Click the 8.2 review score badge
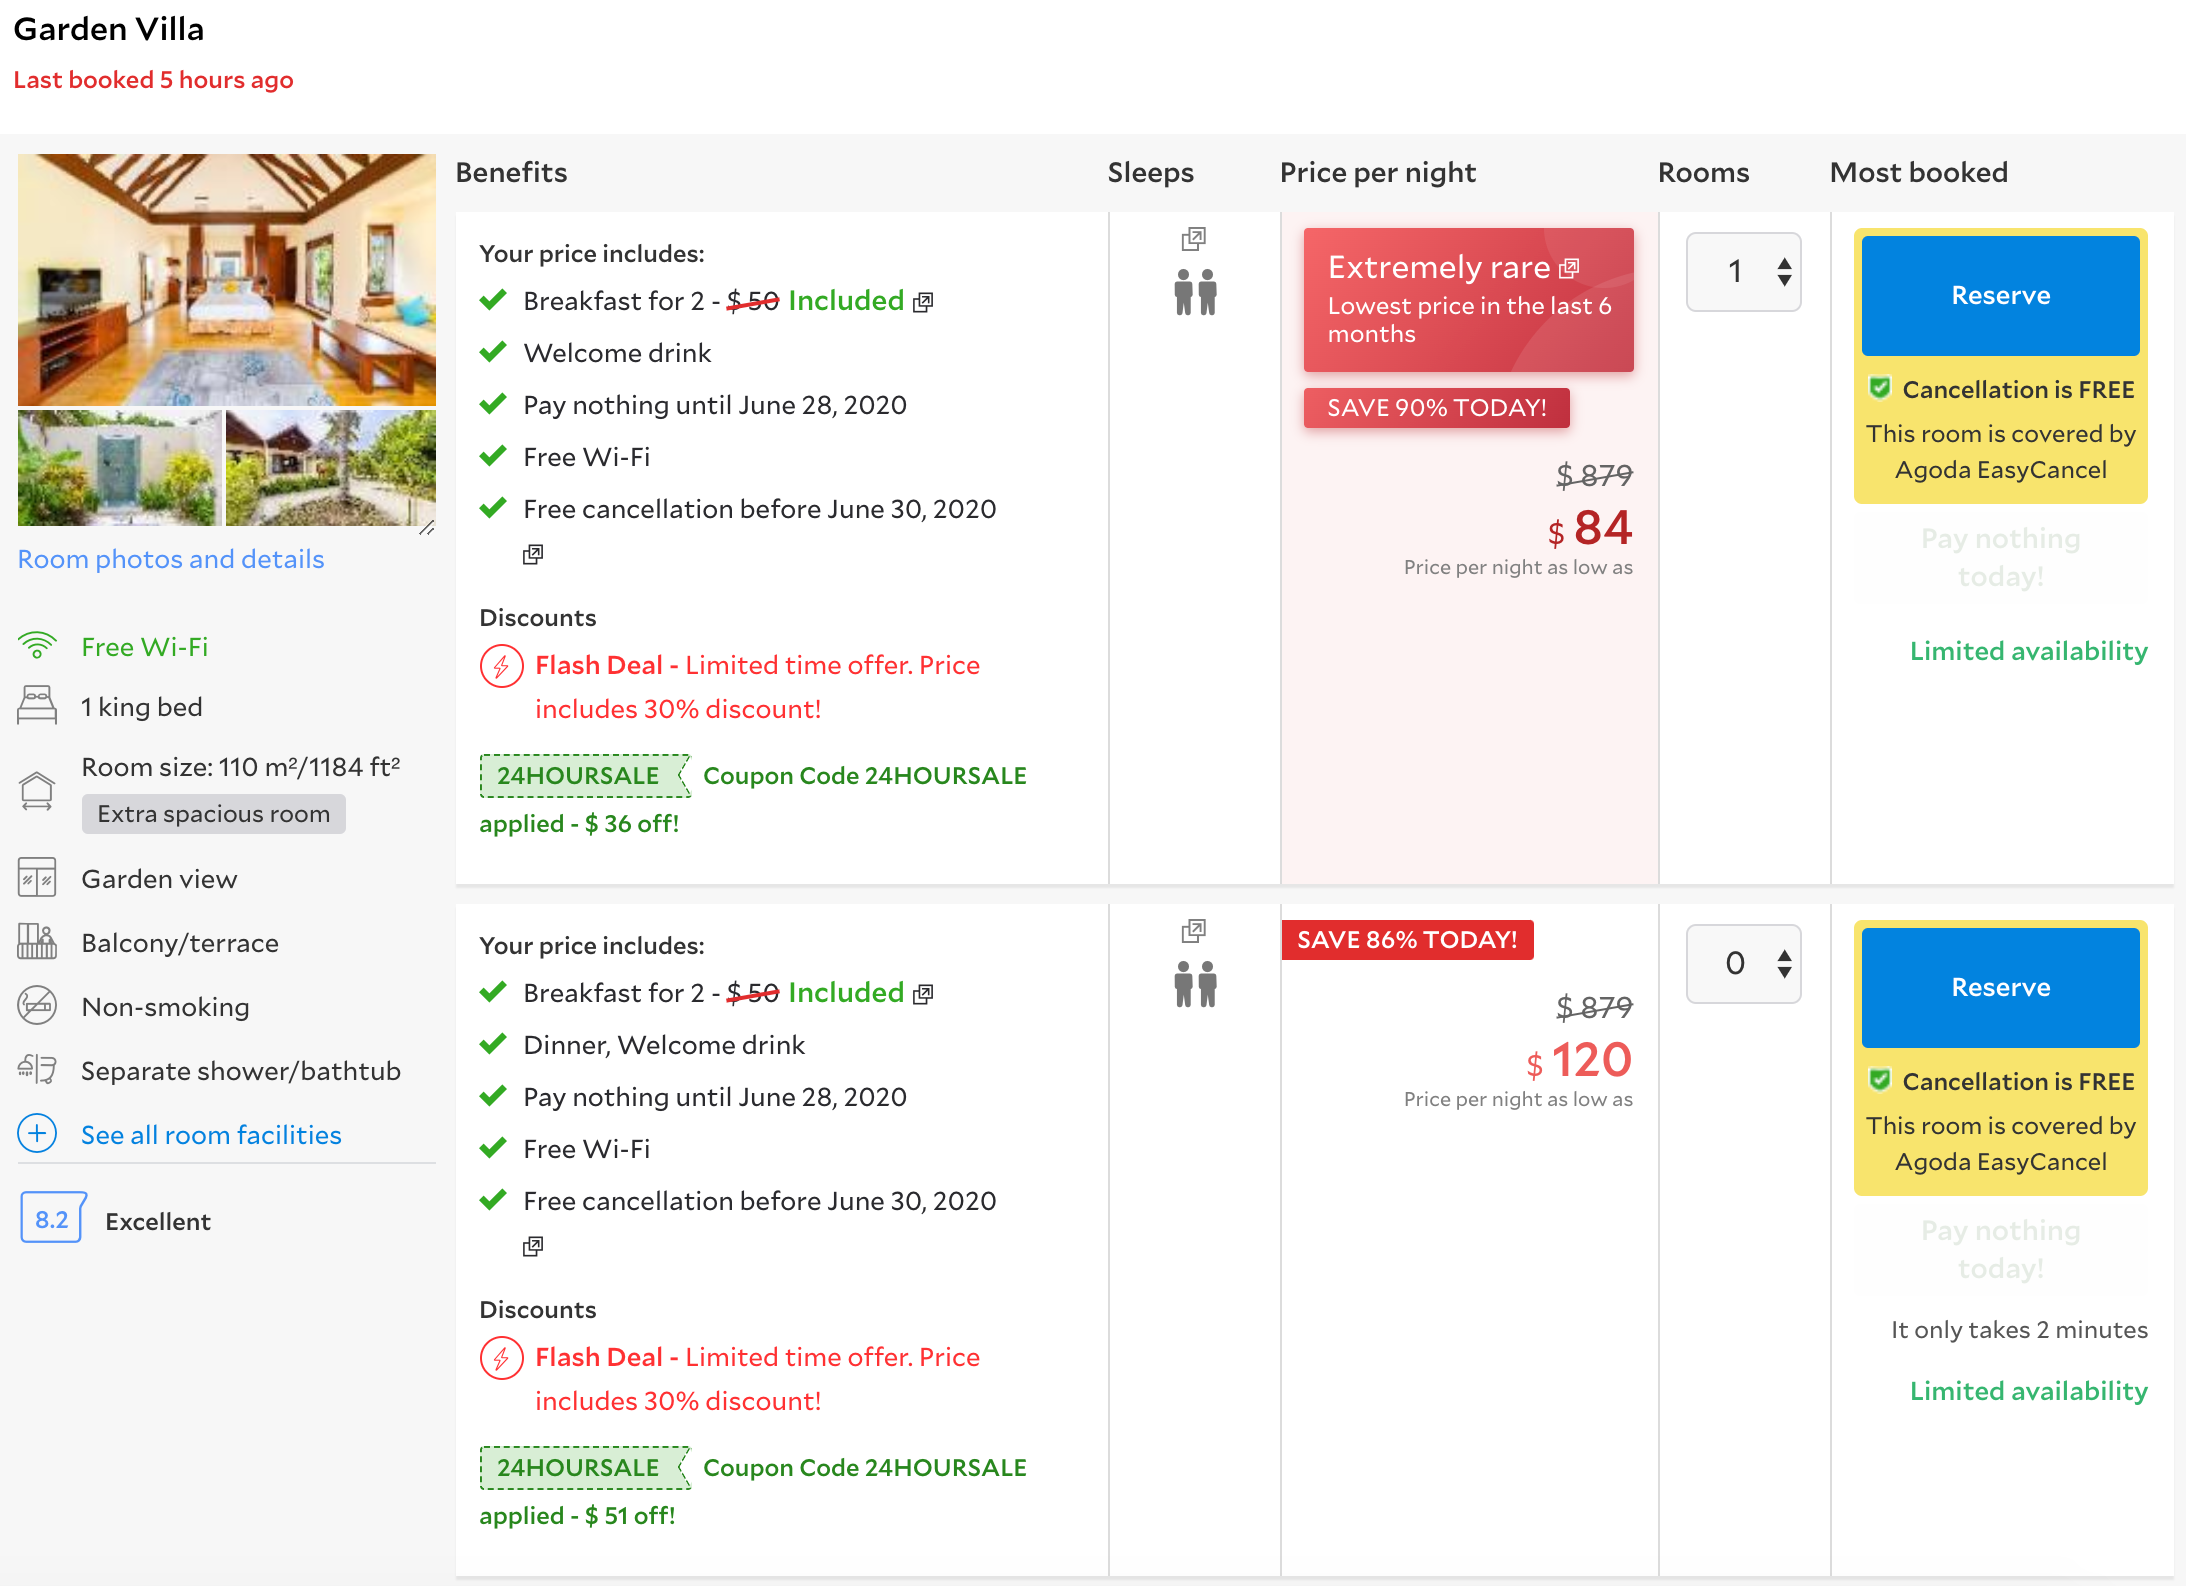The image size is (2186, 1586). click(x=52, y=1219)
